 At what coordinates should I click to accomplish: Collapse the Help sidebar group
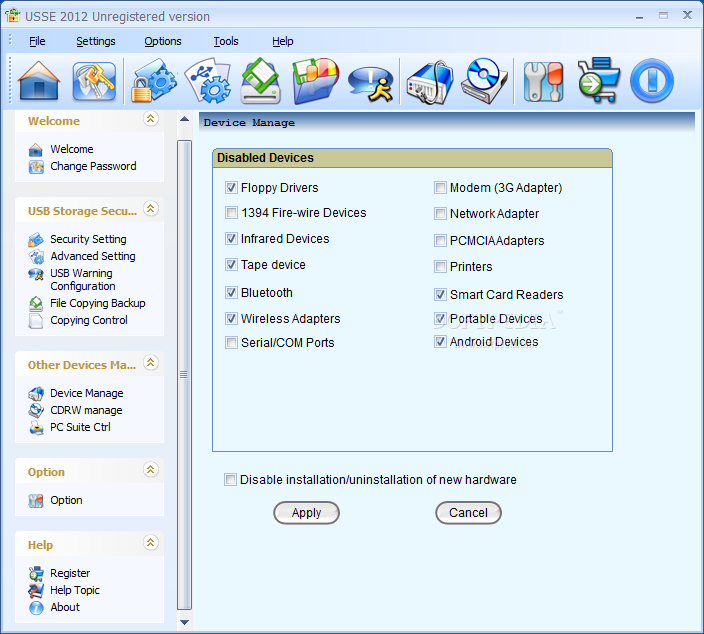point(151,543)
